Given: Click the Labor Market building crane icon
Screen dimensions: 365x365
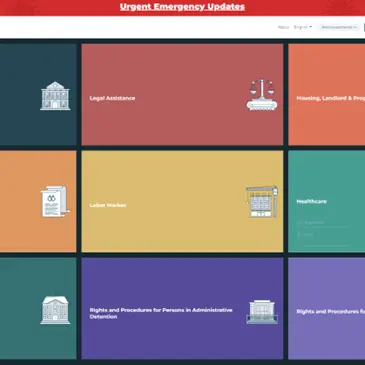Looking at the screenshot, I should pos(262,201).
